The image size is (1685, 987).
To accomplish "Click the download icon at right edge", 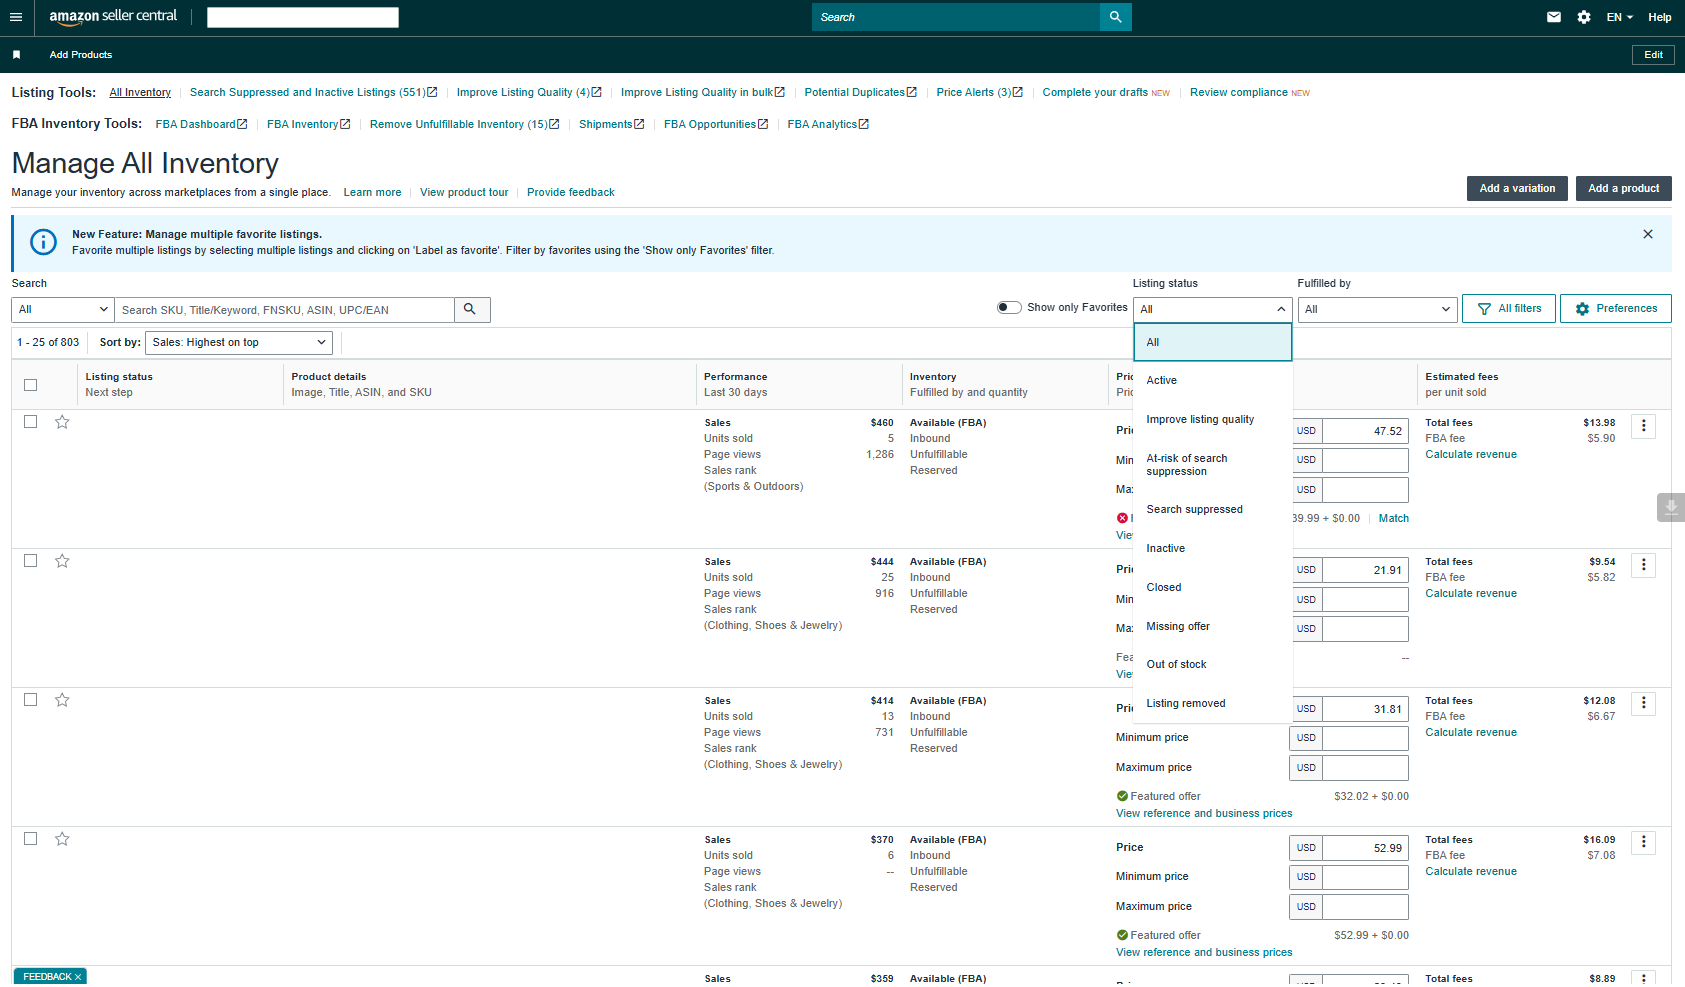I will [1671, 508].
